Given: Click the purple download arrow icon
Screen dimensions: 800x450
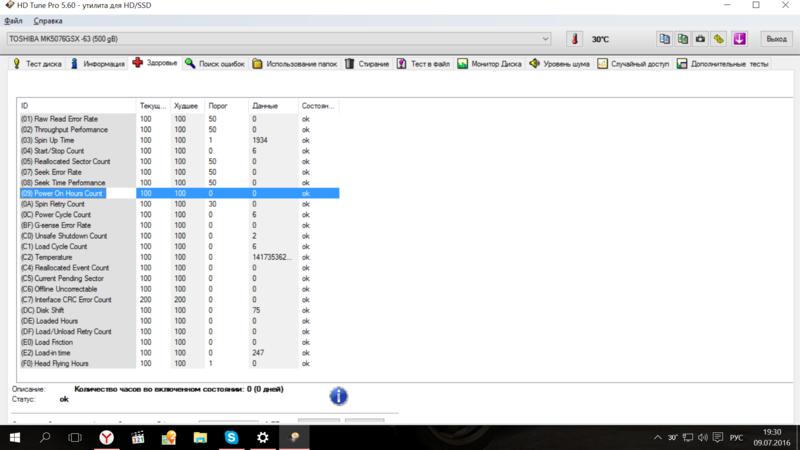Looking at the screenshot, I should pos(739,39).
